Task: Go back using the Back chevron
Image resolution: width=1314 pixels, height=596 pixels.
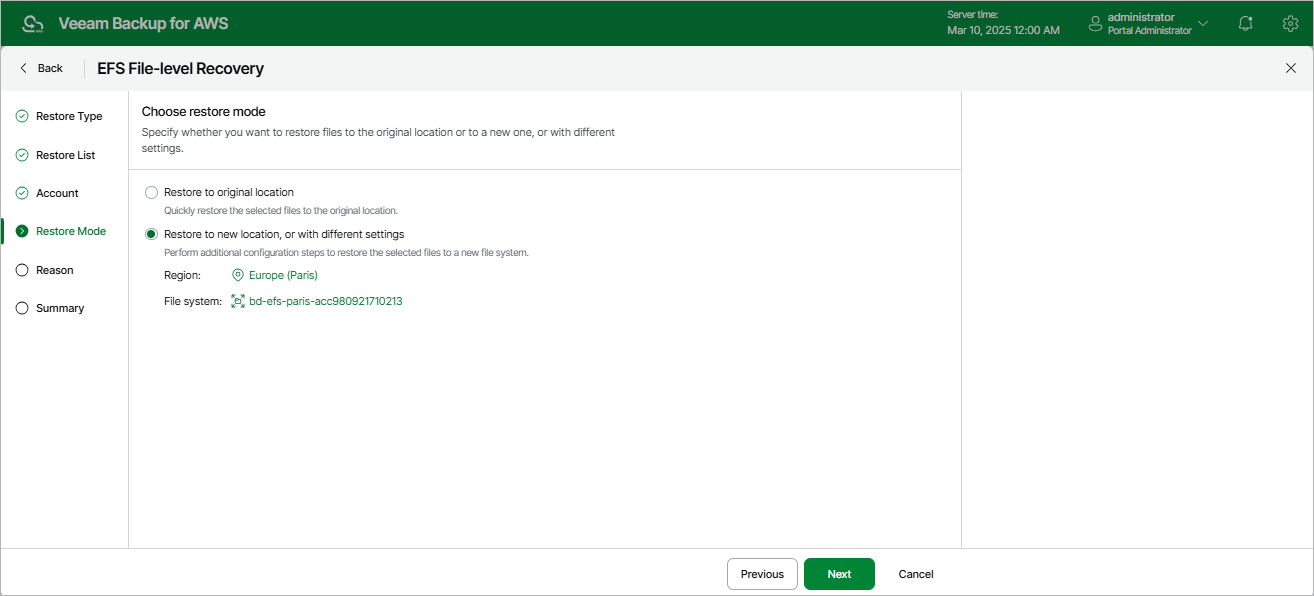Action: coord(24,68)
